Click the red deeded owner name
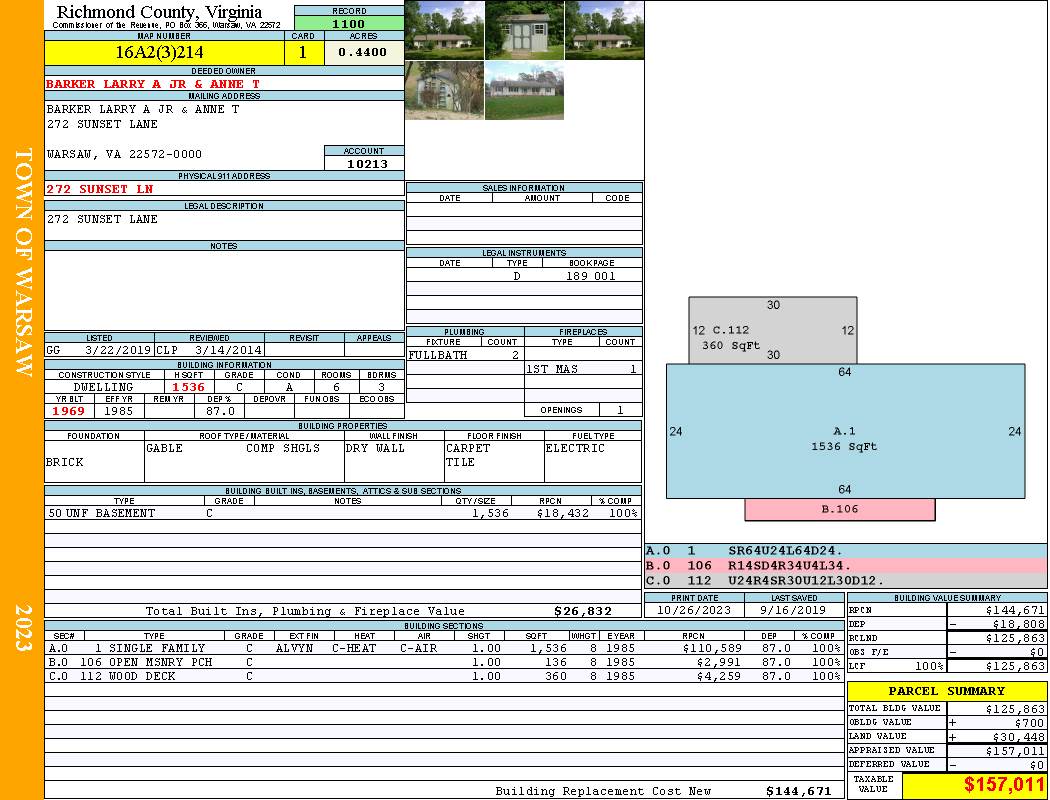This screenshot has height=800, width=1050. click(153, 84)
